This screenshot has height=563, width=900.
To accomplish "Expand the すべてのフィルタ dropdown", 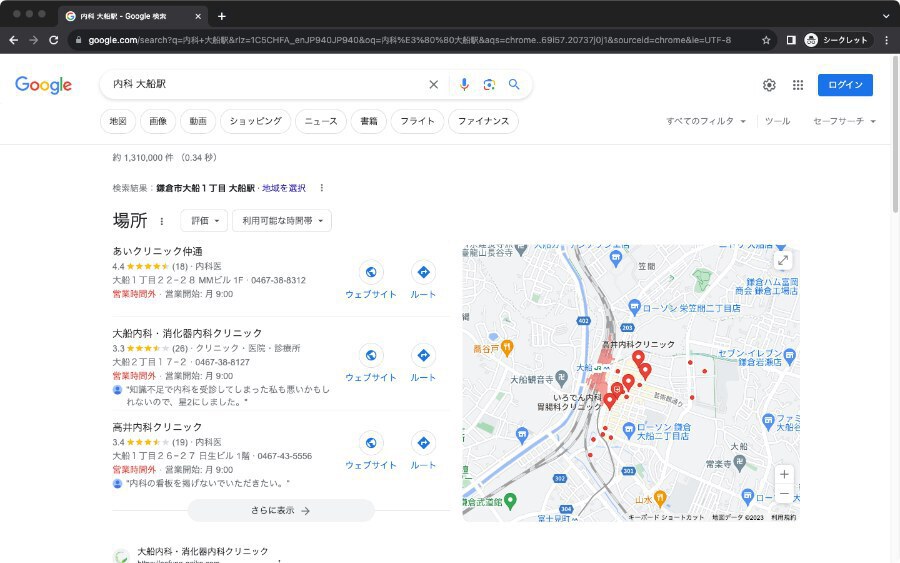I will (706, 121).
